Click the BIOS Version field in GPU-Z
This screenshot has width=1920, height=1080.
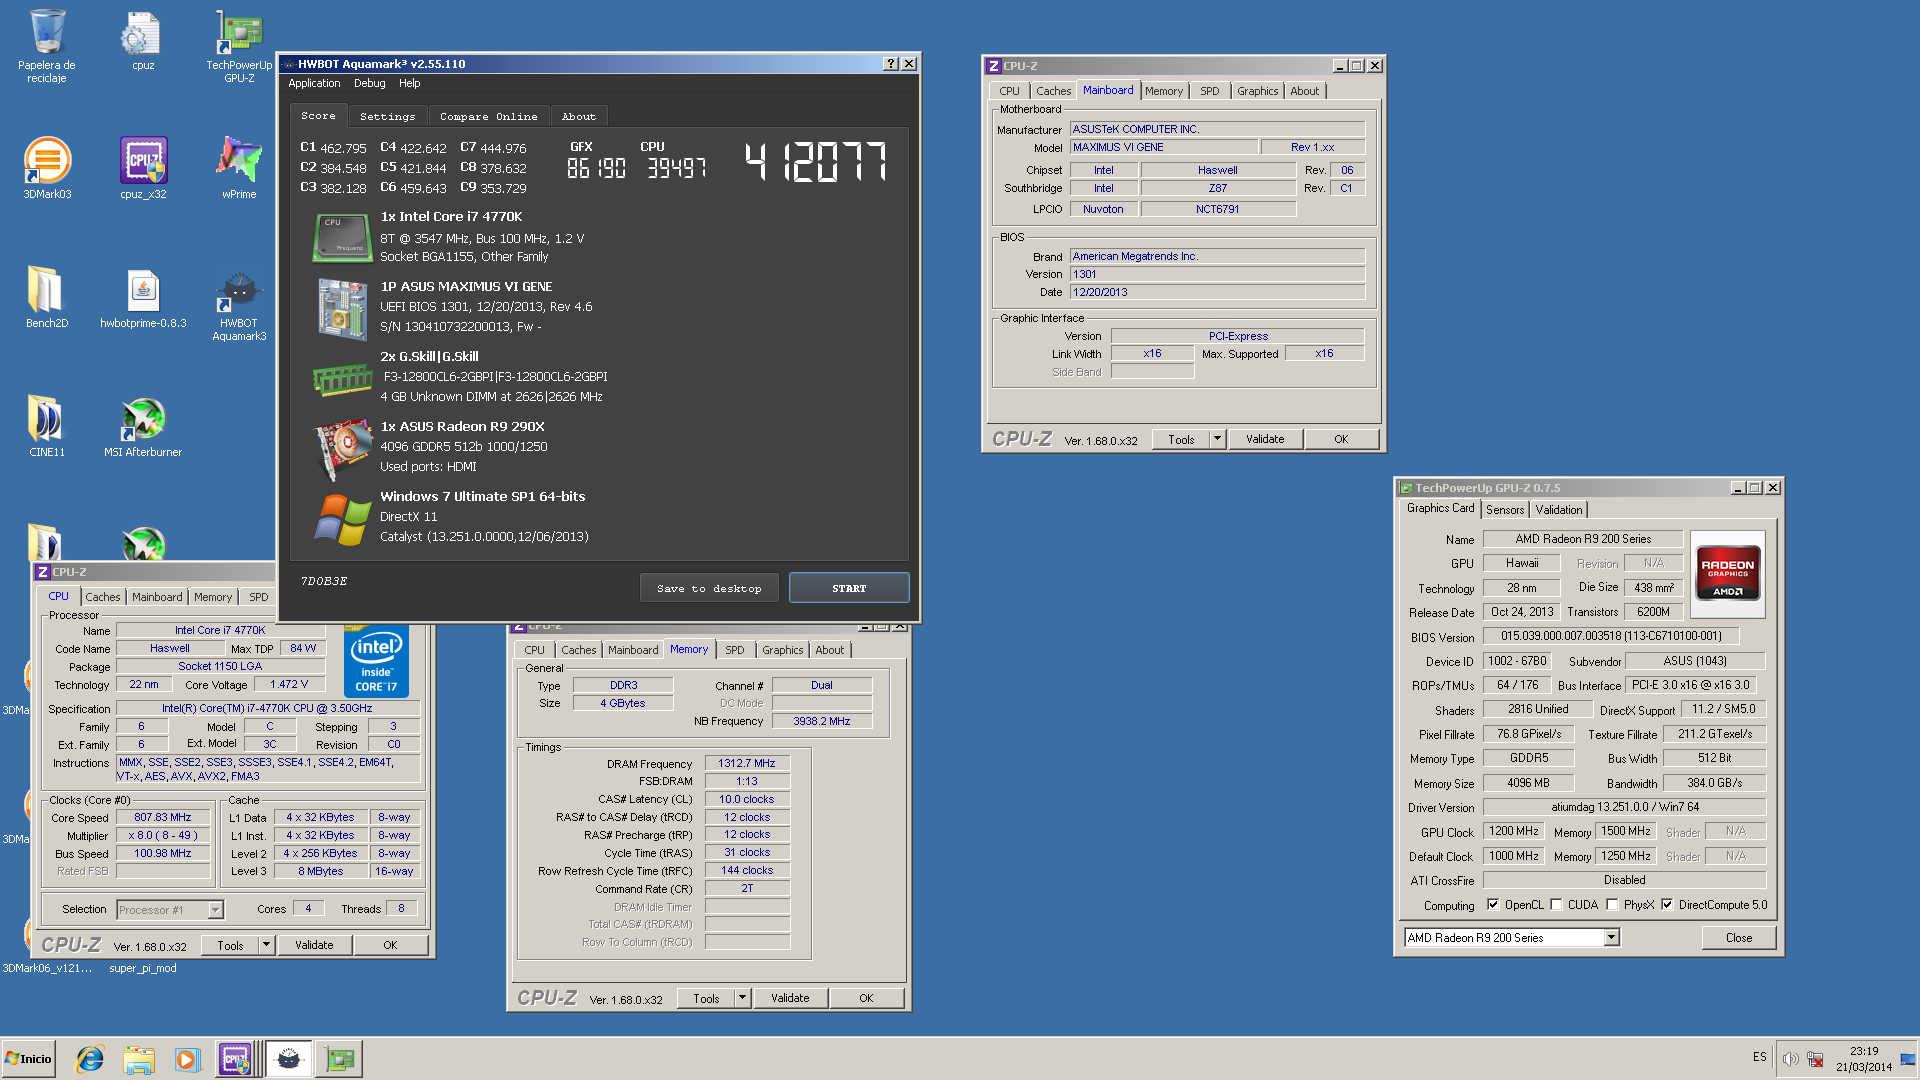1611,636
